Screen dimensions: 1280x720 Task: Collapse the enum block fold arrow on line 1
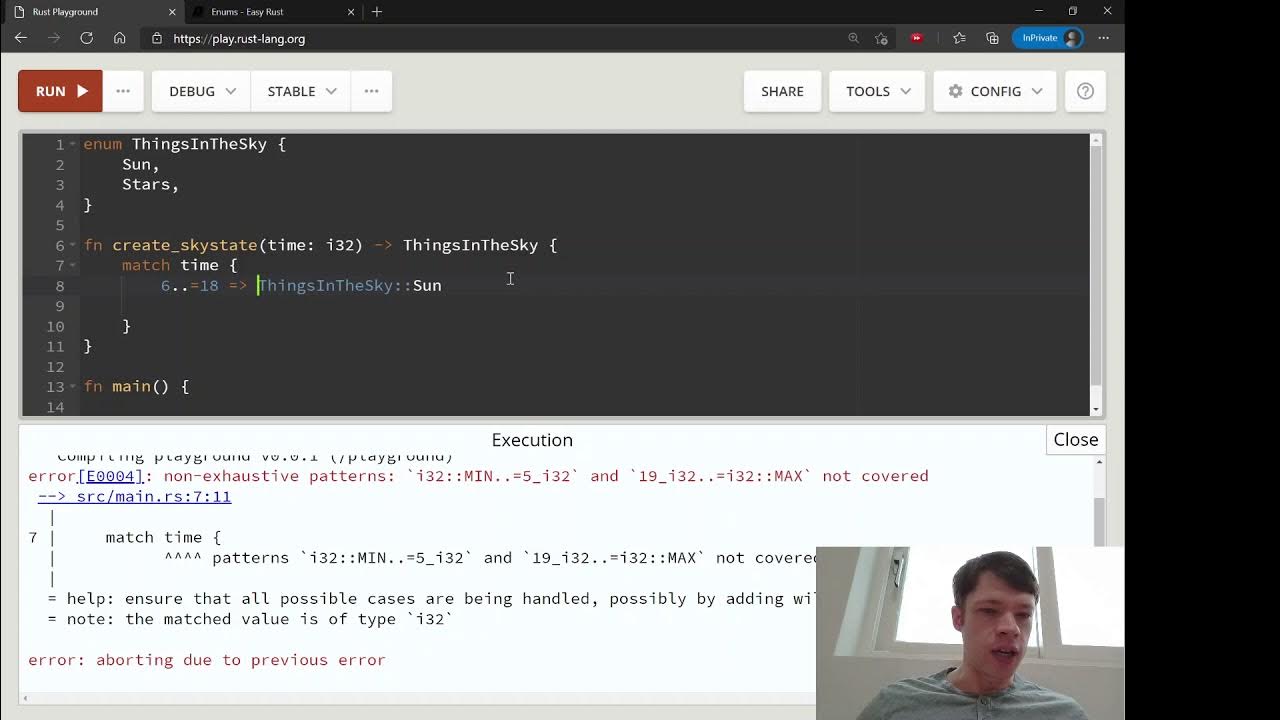[x=73, y=145]
